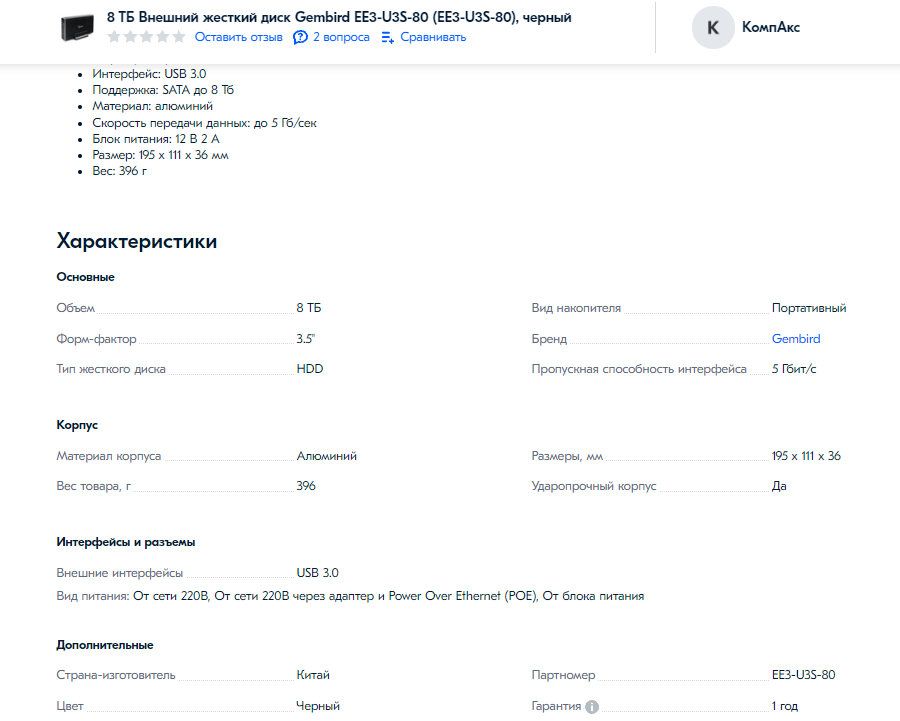
Task: Click the value «396» for Вес товара
Action: [306, 486]
